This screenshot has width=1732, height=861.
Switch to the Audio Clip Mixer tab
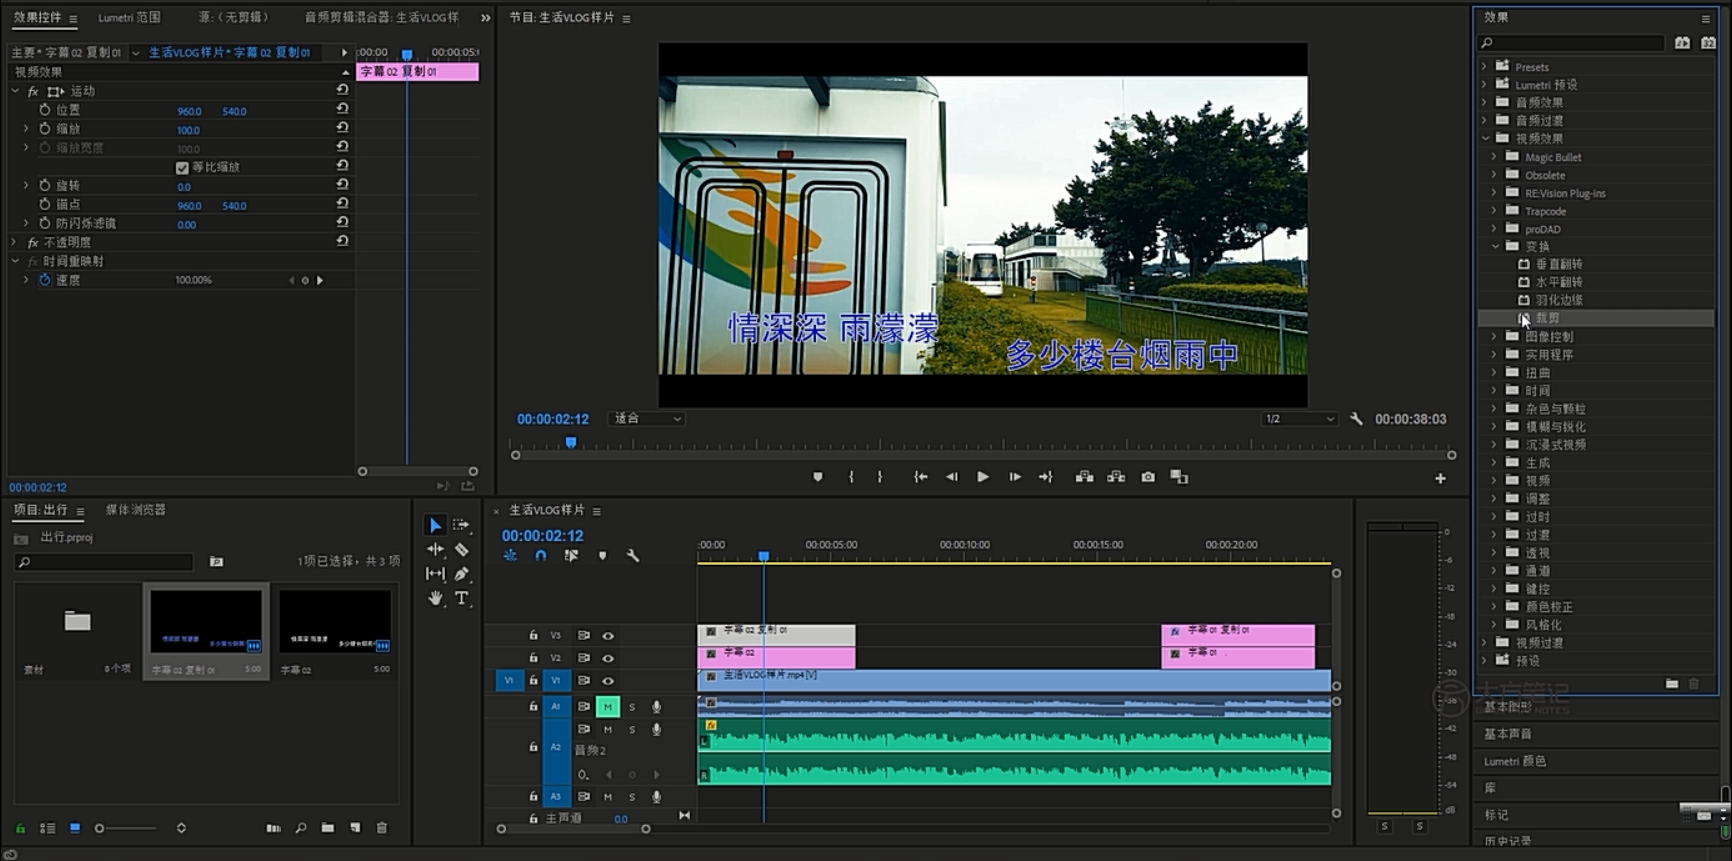point(382,18)
